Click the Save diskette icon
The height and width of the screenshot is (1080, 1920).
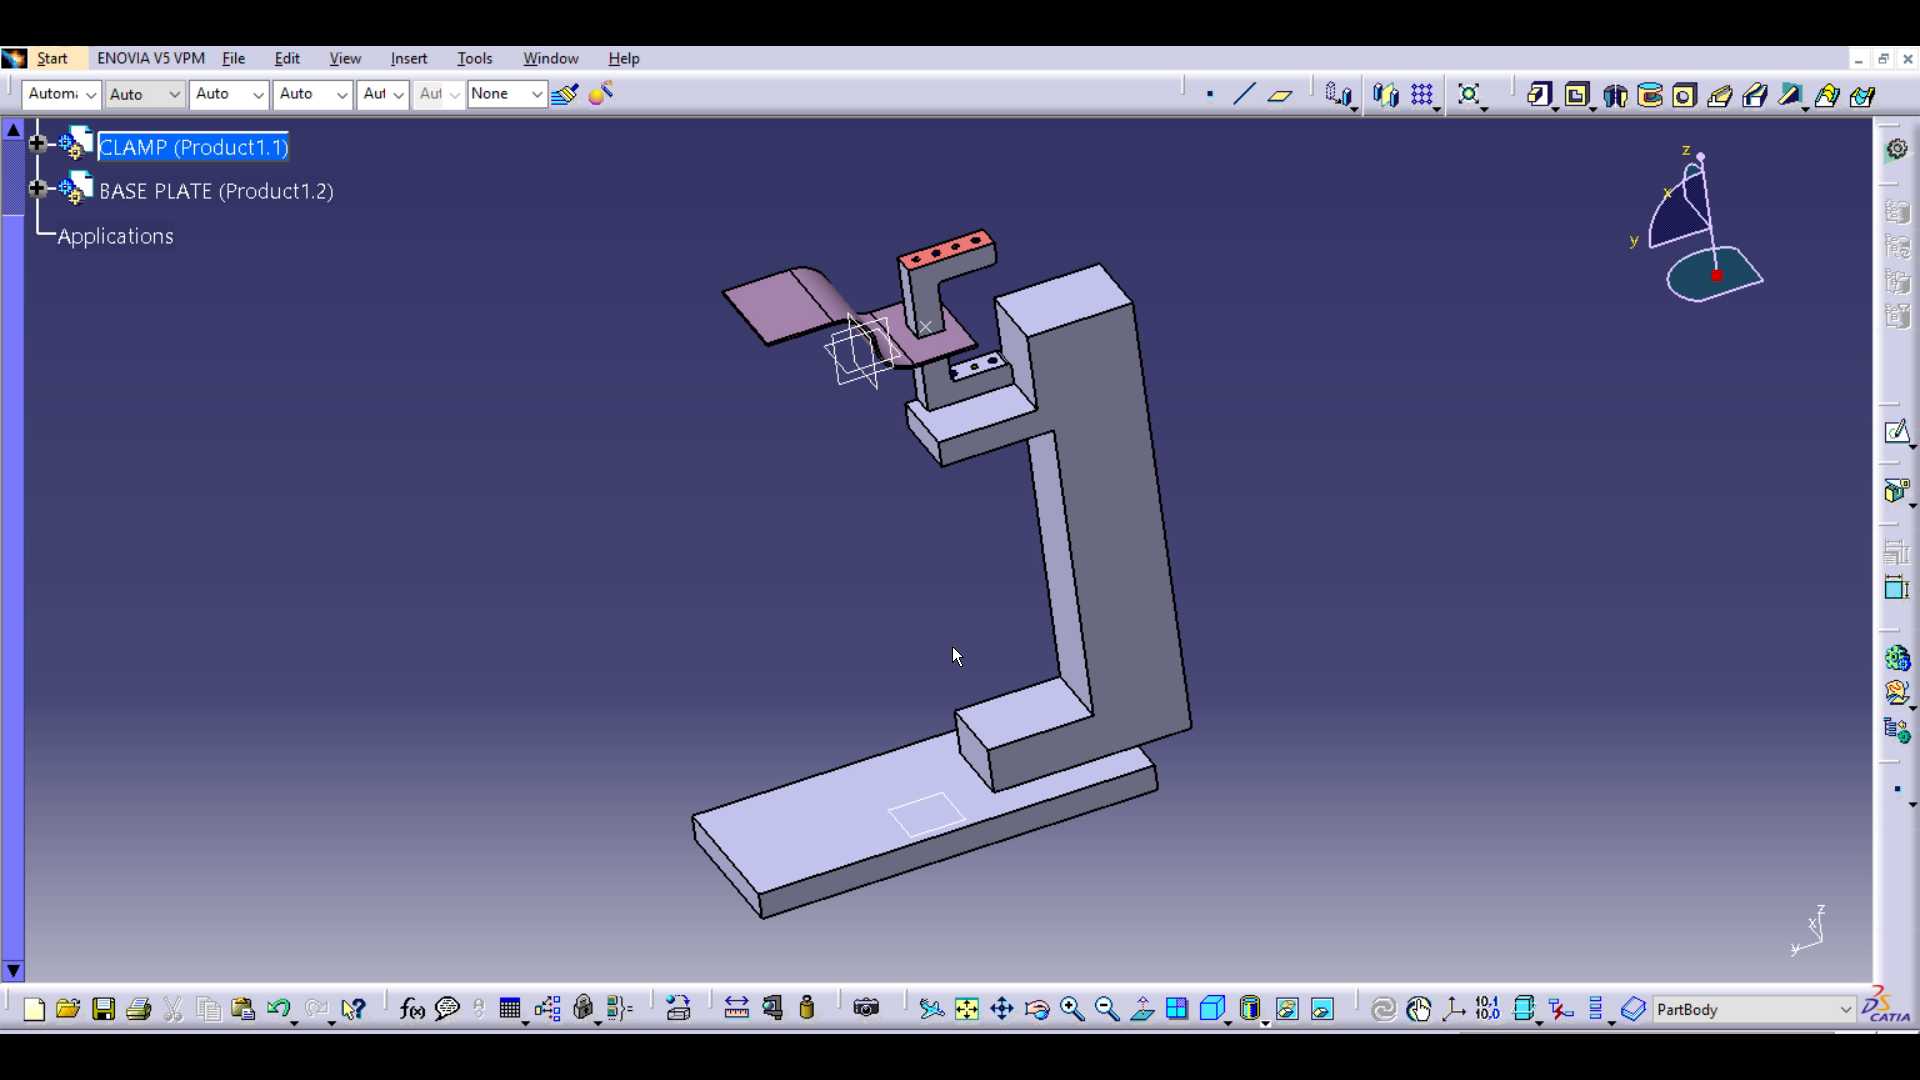point(104,1009)
